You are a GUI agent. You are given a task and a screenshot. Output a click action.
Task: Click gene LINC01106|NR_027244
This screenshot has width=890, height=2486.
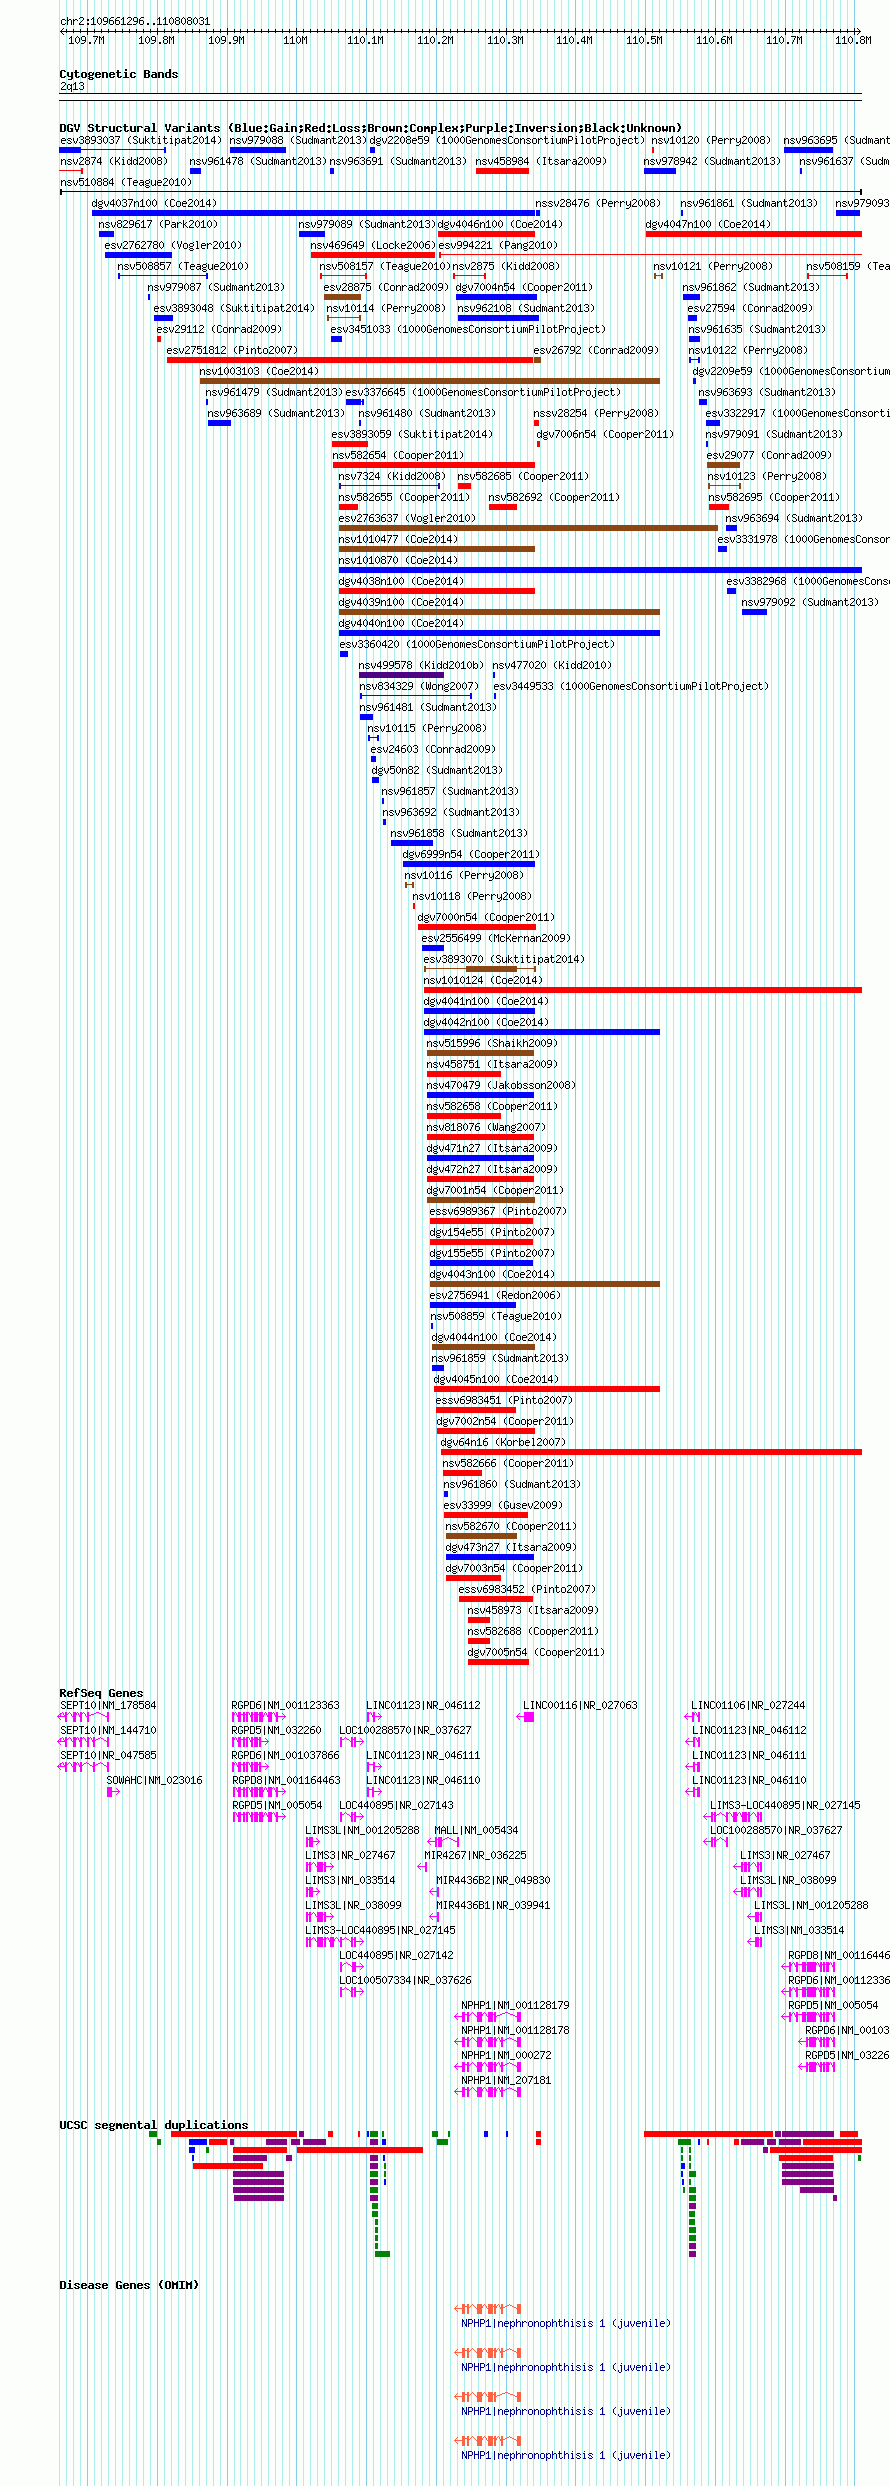tap(748, 1705)
